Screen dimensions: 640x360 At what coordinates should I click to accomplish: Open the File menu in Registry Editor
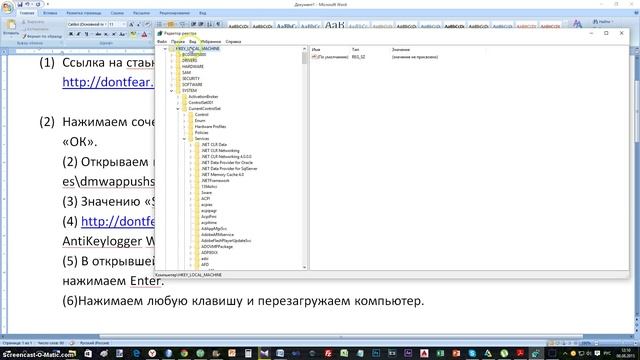click(162, 42)
